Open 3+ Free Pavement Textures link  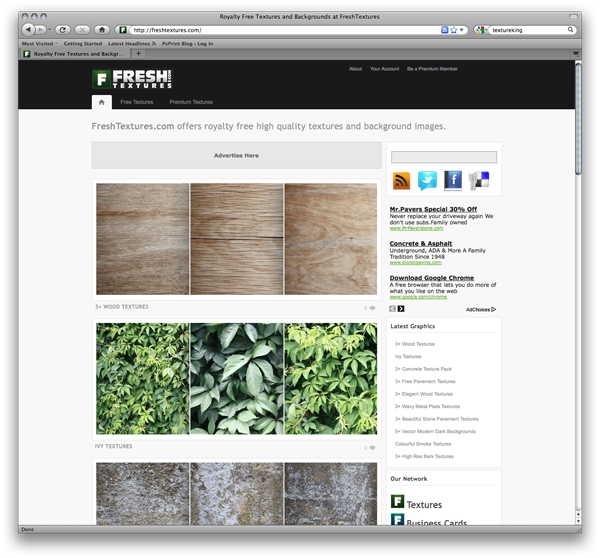click(x=425, y=382)
